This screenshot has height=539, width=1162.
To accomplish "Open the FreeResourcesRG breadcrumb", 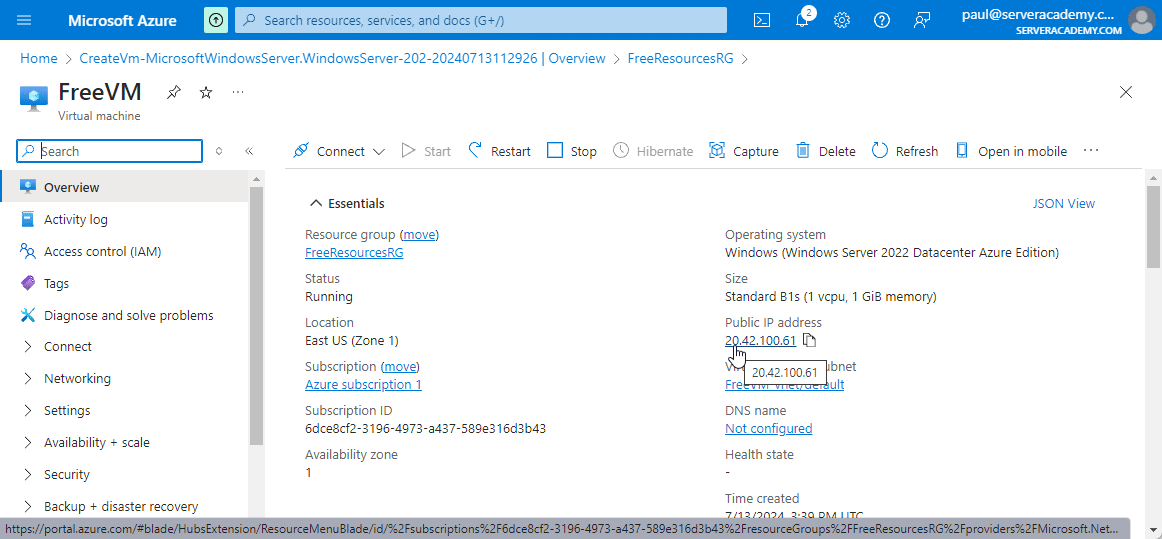I will coord(680,58).
